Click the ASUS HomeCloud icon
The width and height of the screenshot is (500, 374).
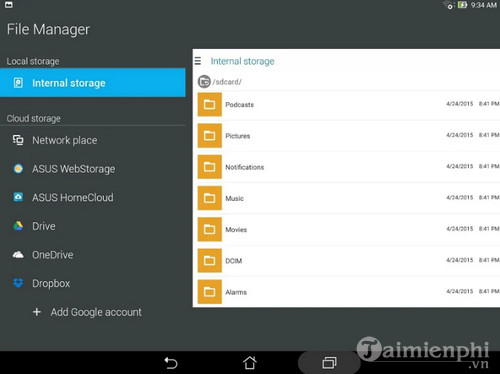(18, 197)
